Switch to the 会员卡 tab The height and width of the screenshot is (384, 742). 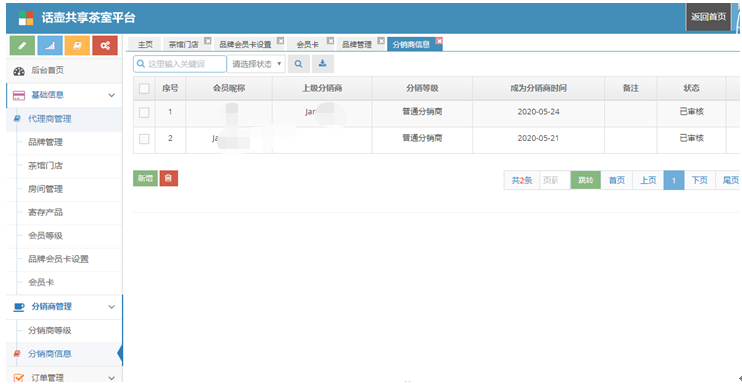308,45
